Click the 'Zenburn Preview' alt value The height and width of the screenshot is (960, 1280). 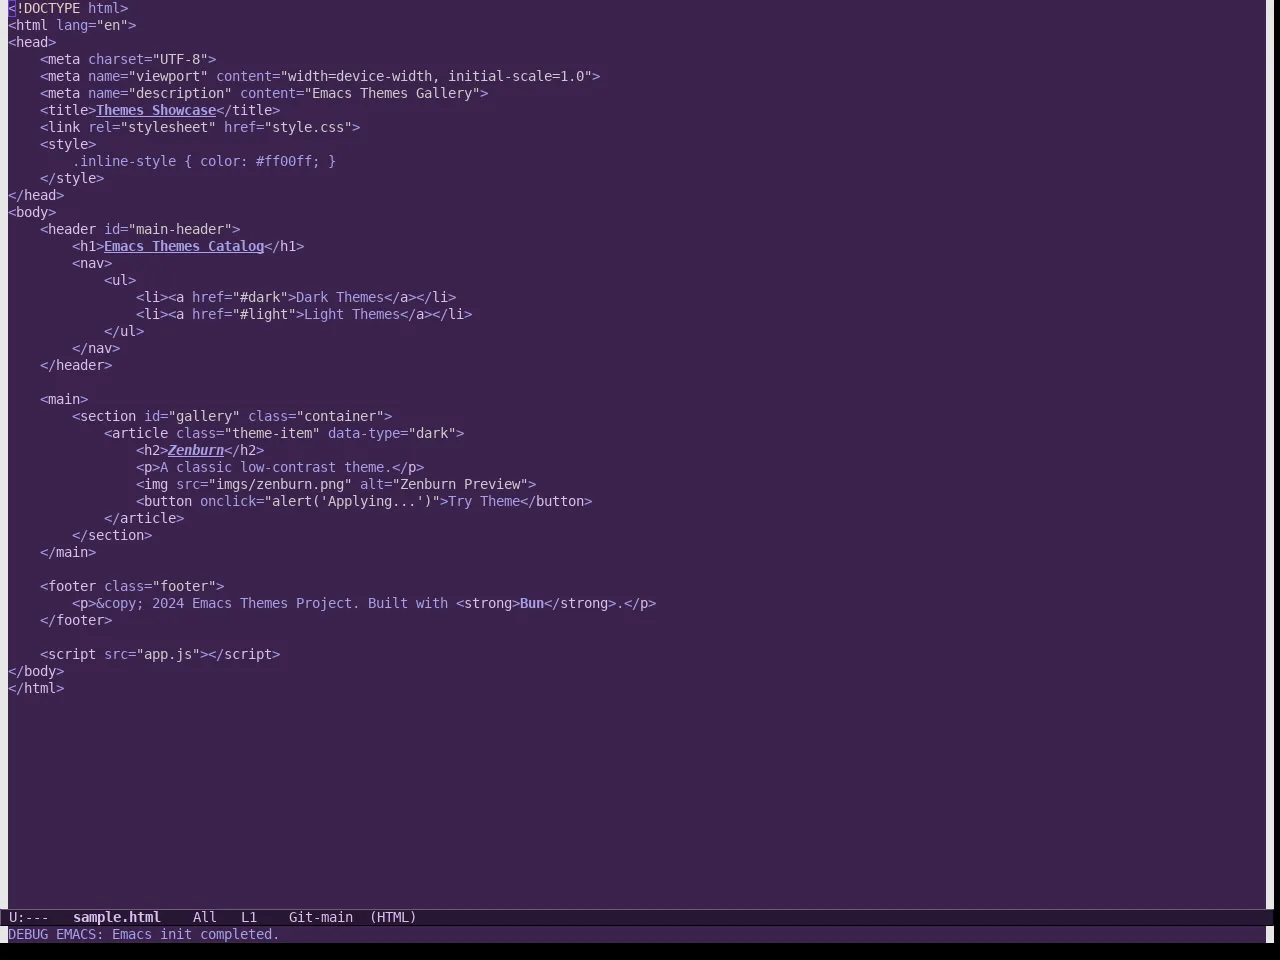tap(460, 484)
